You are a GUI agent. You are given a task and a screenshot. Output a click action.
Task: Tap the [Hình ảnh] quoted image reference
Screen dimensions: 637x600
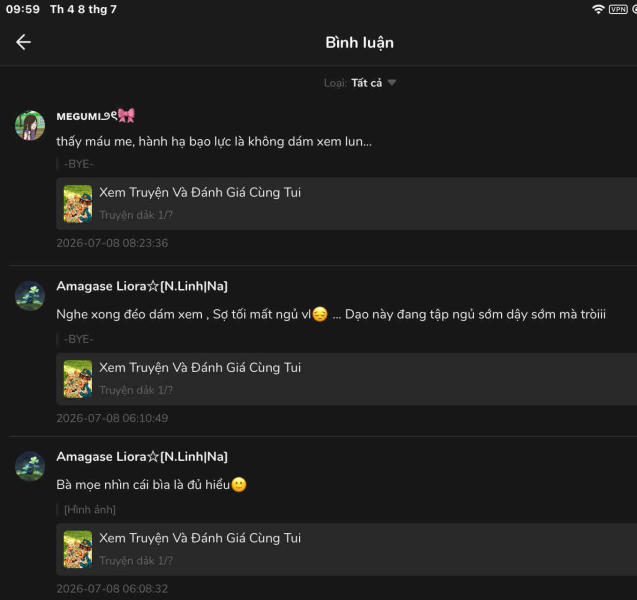tap(90, 509)
